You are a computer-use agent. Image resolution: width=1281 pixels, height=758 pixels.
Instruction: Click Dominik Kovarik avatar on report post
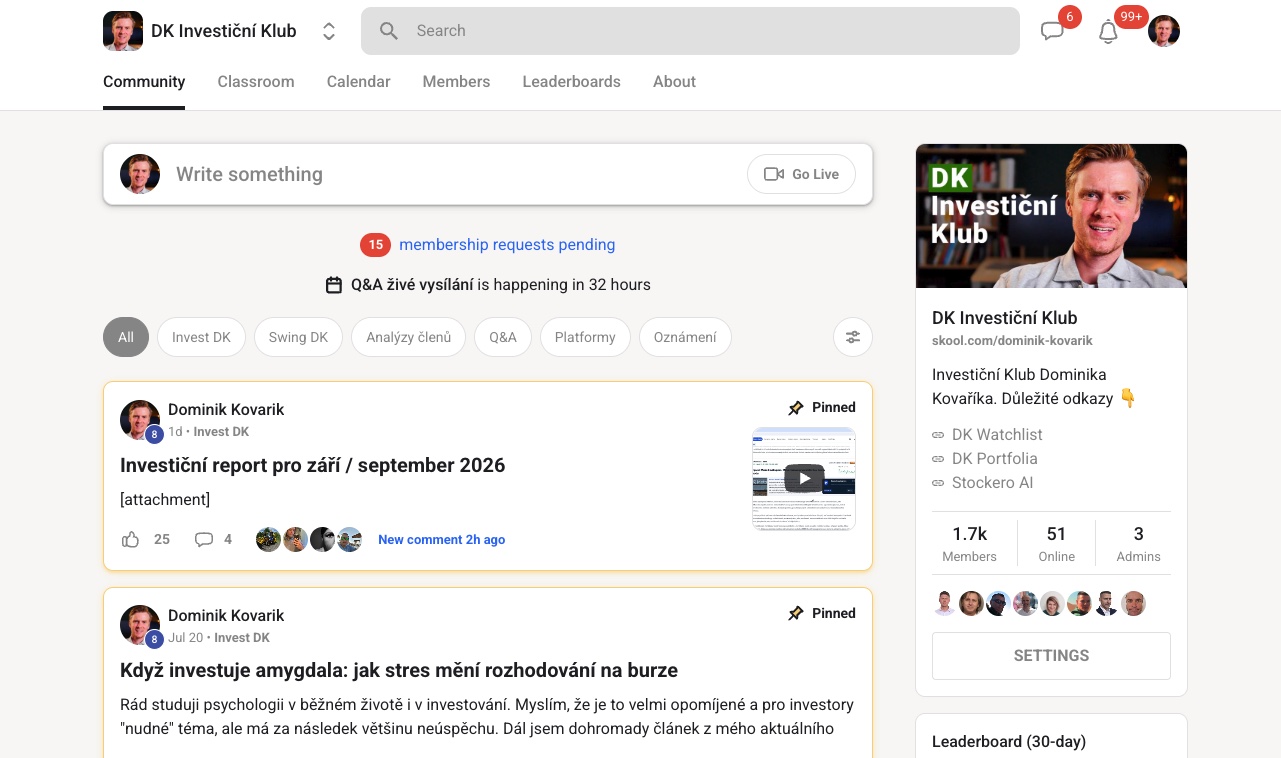click(140, 420)
